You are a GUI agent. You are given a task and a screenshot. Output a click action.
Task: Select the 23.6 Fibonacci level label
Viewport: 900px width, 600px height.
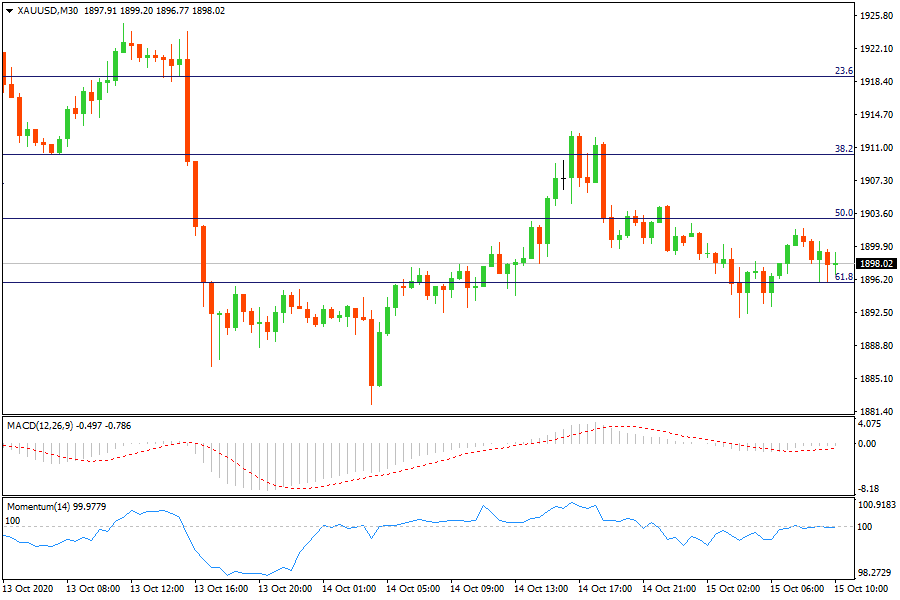(843, 71)
